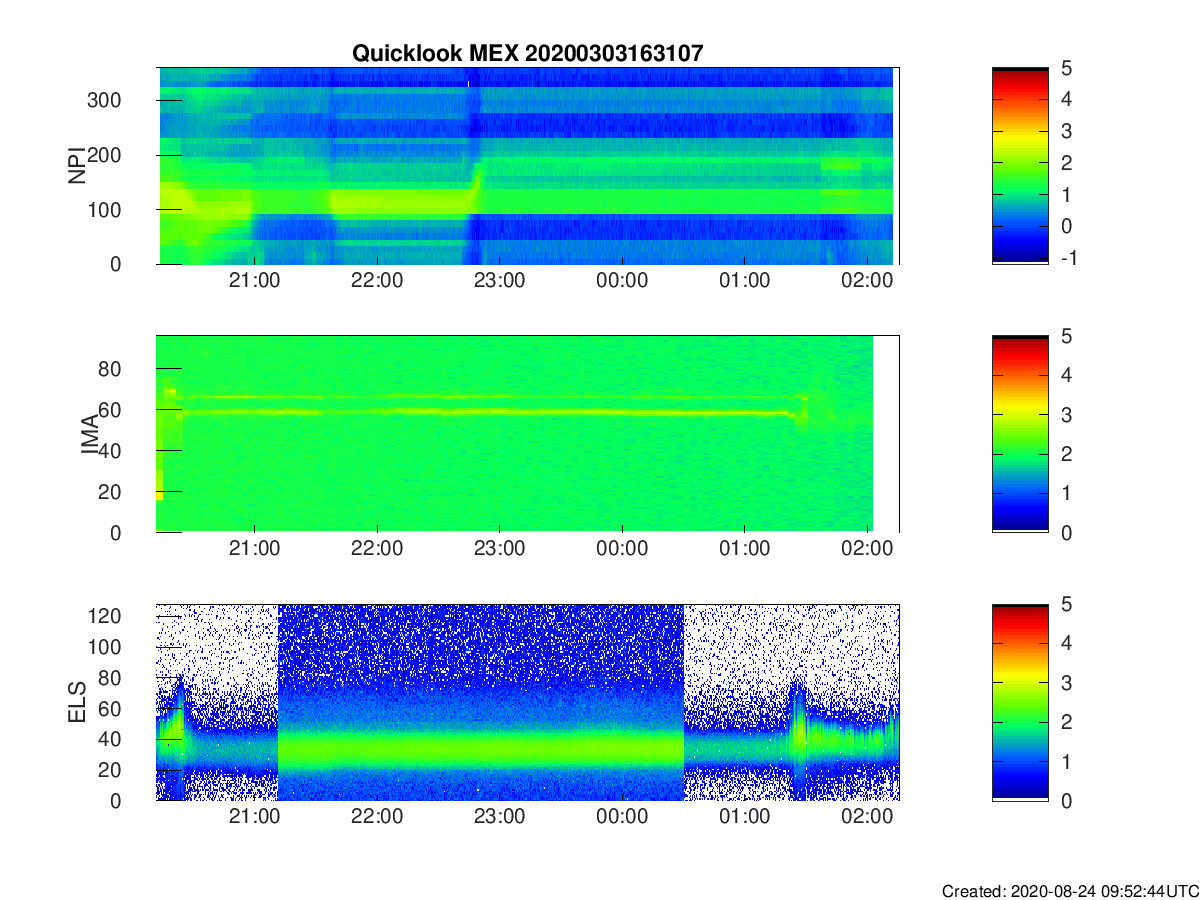Select the IMA y-axis label
The image size is (1200, 900).
(x=90, y=434)
